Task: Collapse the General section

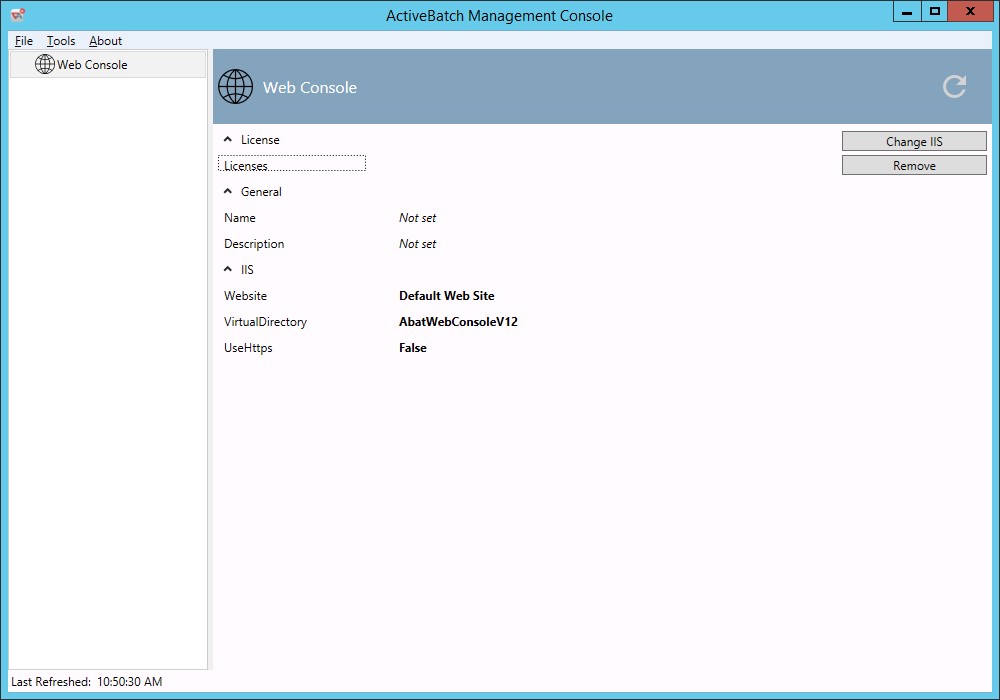Action: (228, 191)
